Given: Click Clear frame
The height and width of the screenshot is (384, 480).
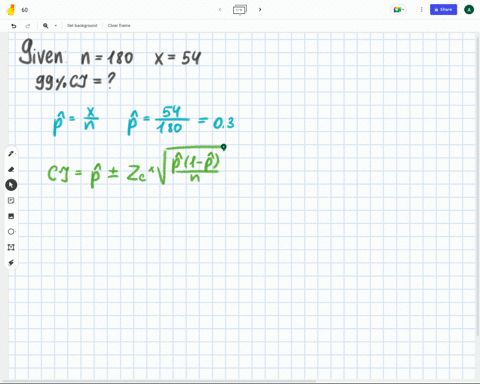Looking at the screenshot, I should coord(119,26).
